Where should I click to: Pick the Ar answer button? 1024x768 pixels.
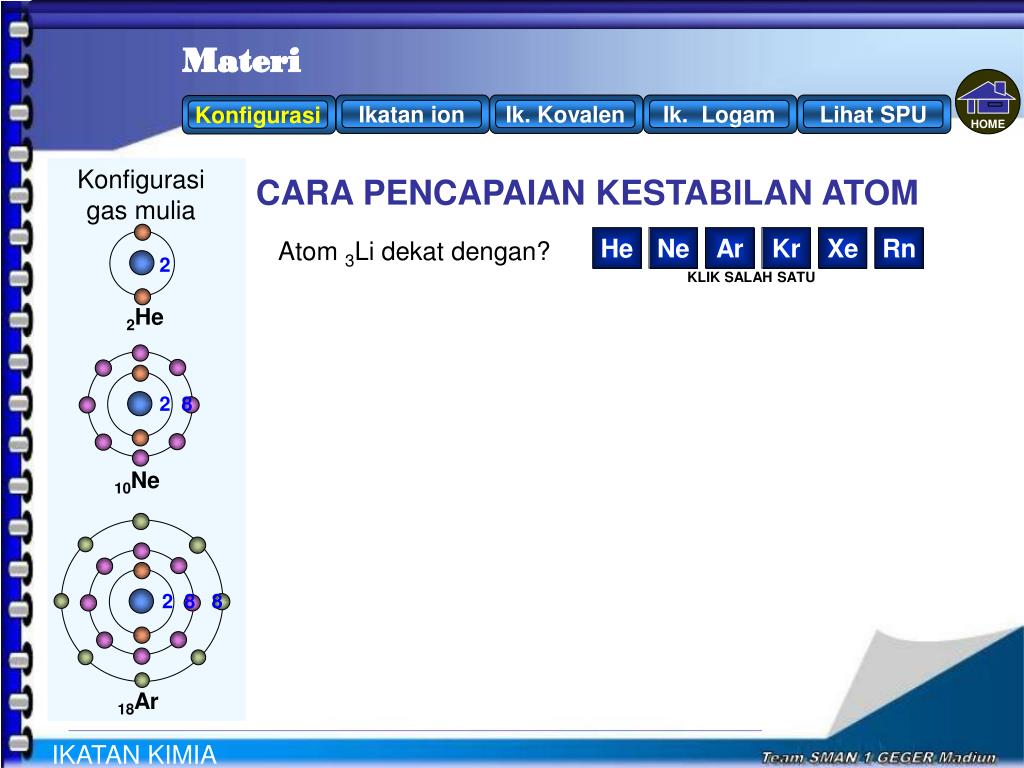(729, 248)
